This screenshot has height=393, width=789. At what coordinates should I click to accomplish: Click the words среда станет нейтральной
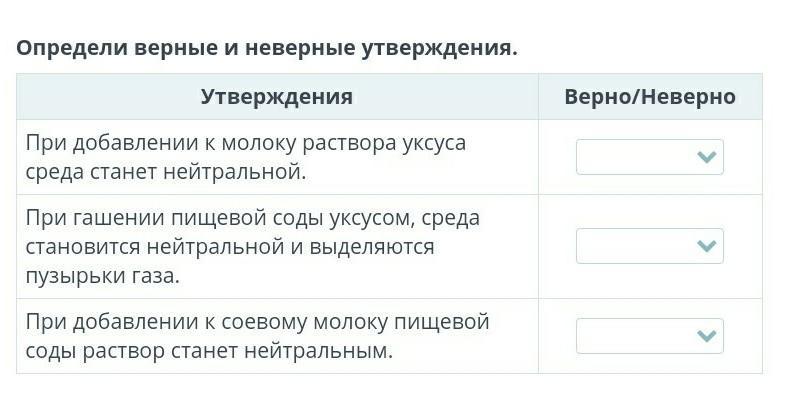coord(166,173)
